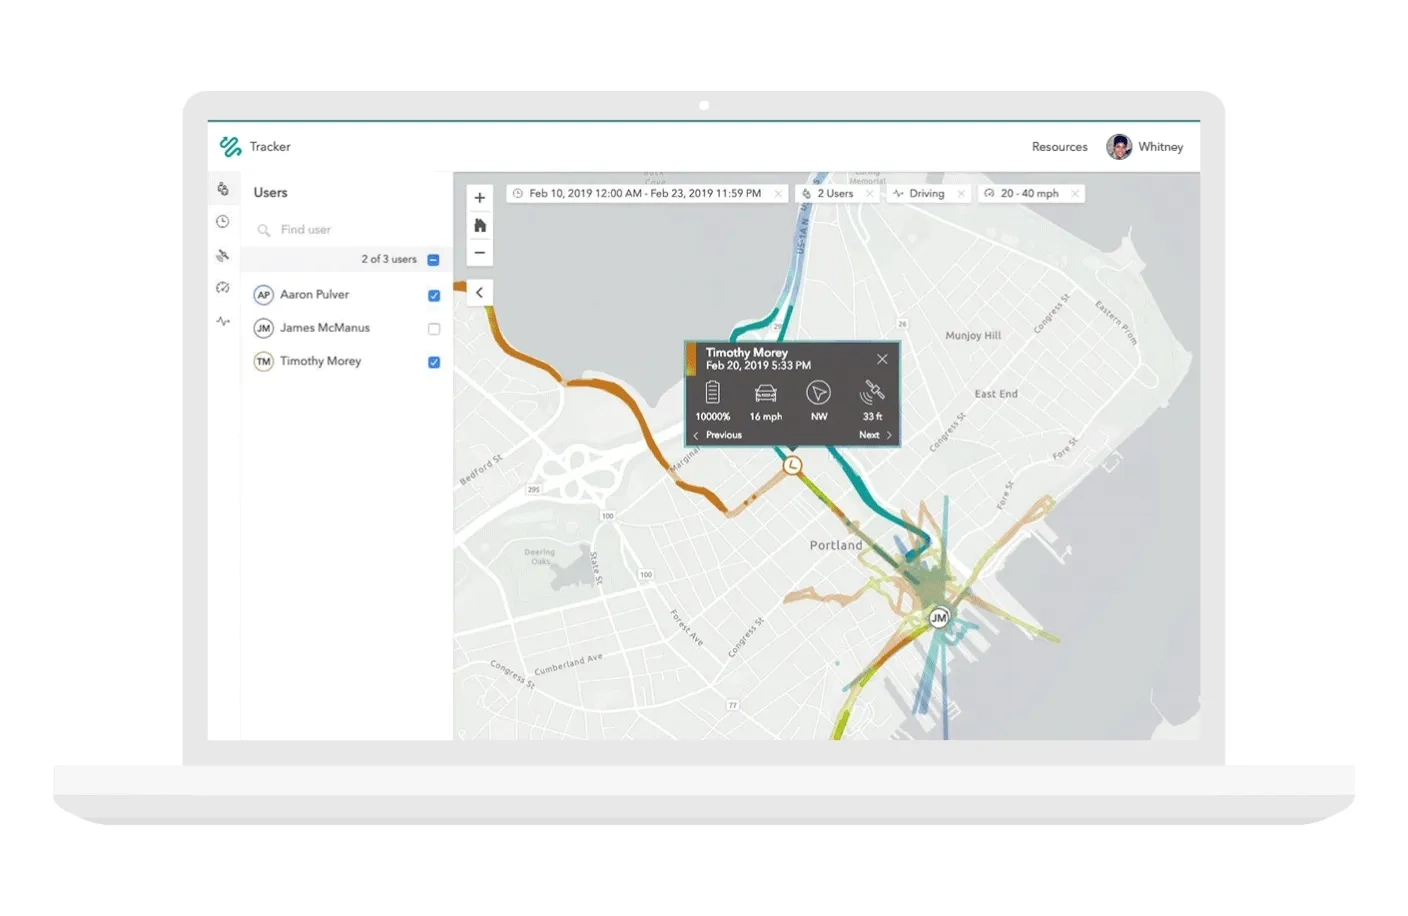Select the Users panel icon in sidebar
This screenshot has height=916, width=1408.
(x=223, y=188)
